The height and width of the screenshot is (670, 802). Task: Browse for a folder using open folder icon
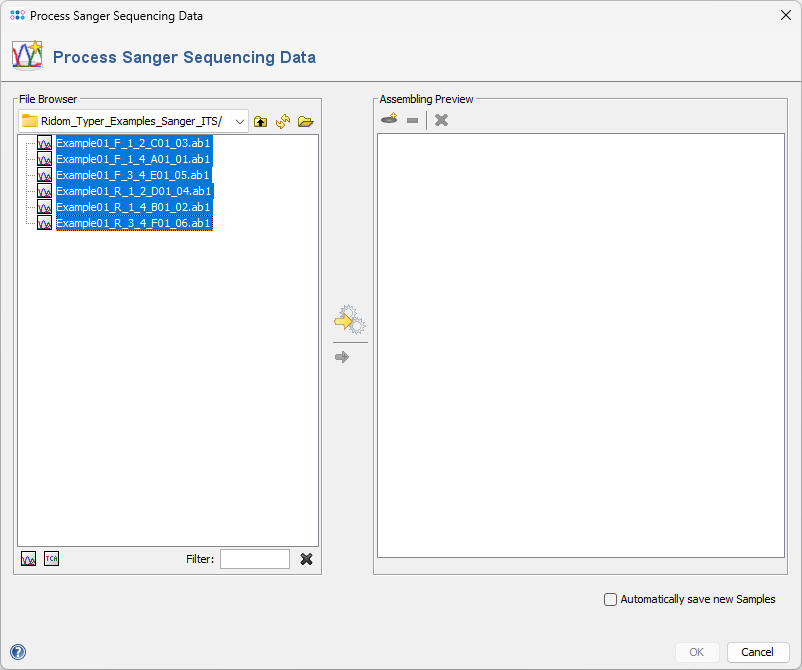[x=305, y=121]
